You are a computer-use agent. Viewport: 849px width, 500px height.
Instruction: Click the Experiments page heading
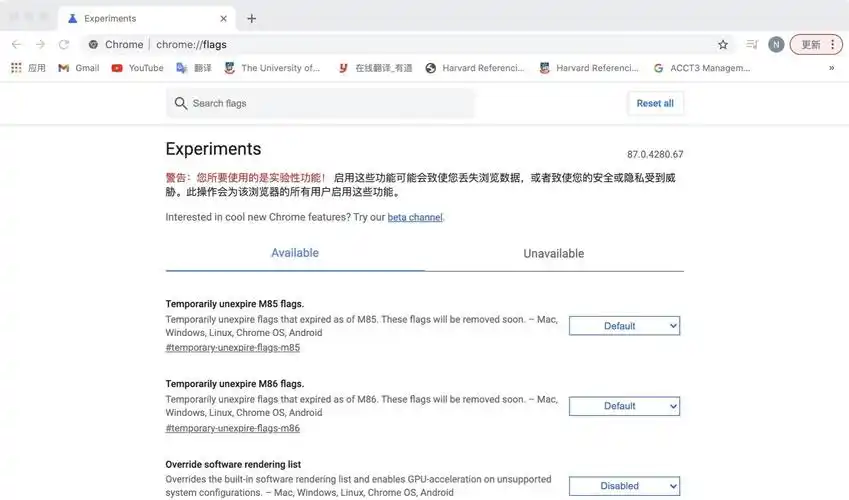(x=213, y=149)
